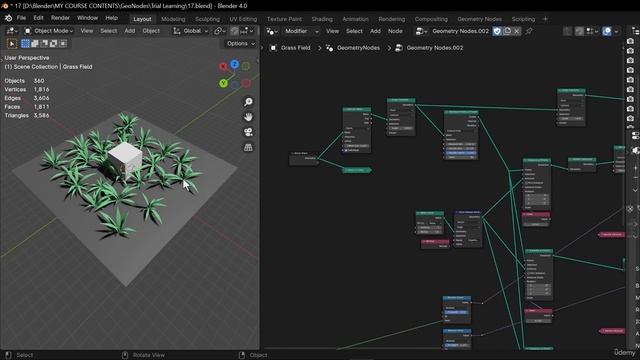The width and height of the screenshot is (640, 360).
Task: Switch to the Compositing workspace tab
Action: pos(431,19)
